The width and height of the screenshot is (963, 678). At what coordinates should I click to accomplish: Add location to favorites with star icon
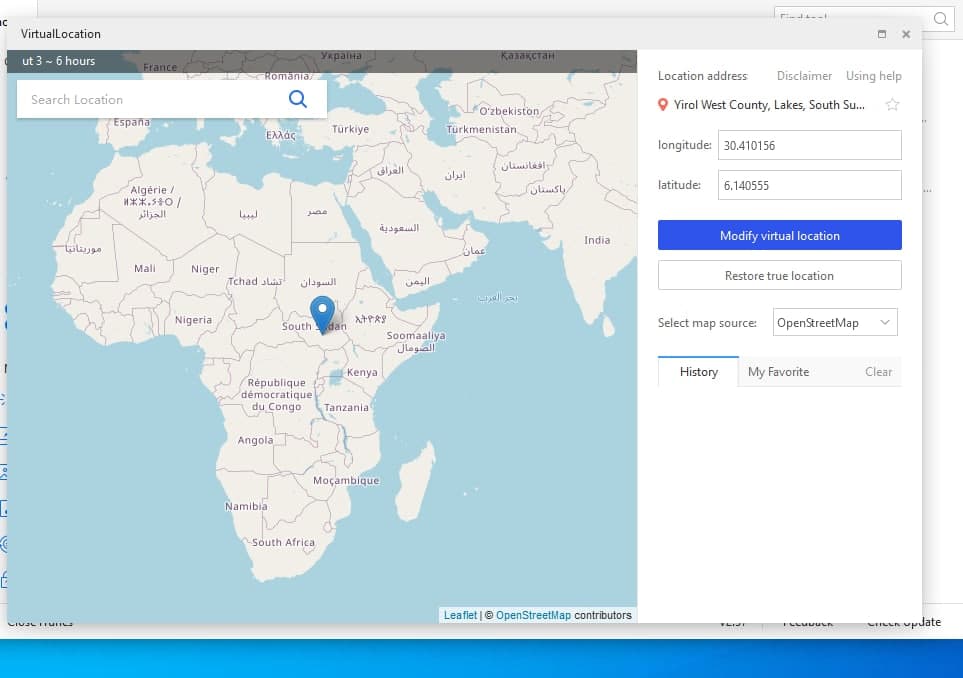click(892, 105)
